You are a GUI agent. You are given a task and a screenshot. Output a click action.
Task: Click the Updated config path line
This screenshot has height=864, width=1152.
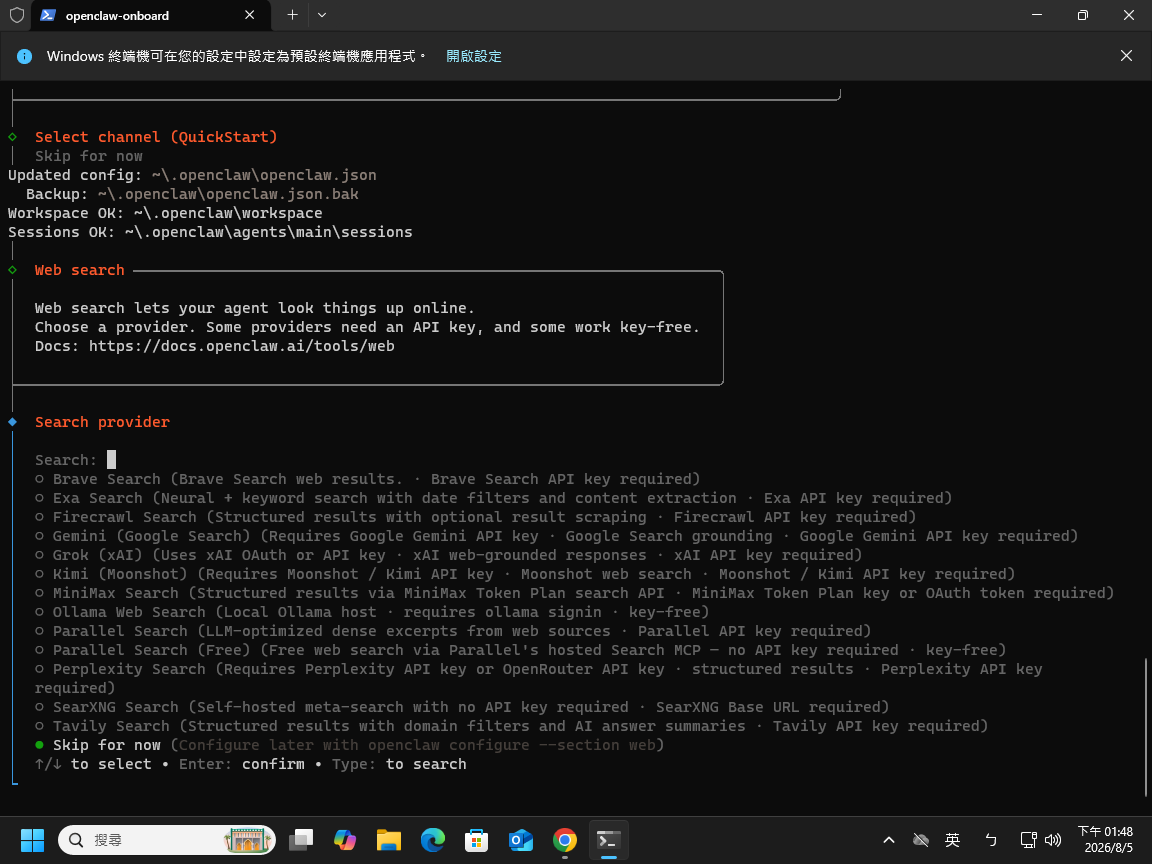192,175
